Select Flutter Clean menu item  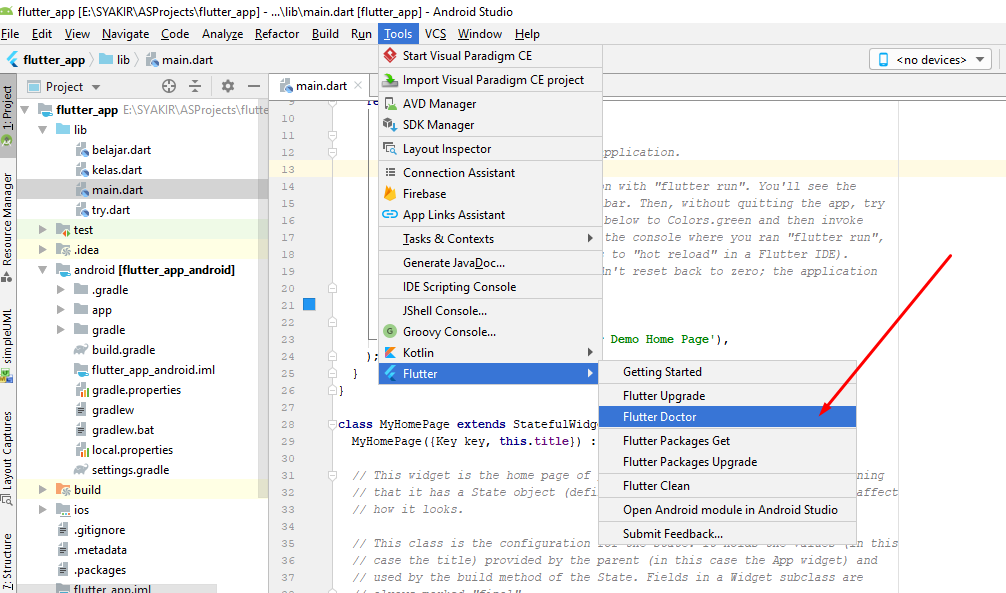click(727, 486)
